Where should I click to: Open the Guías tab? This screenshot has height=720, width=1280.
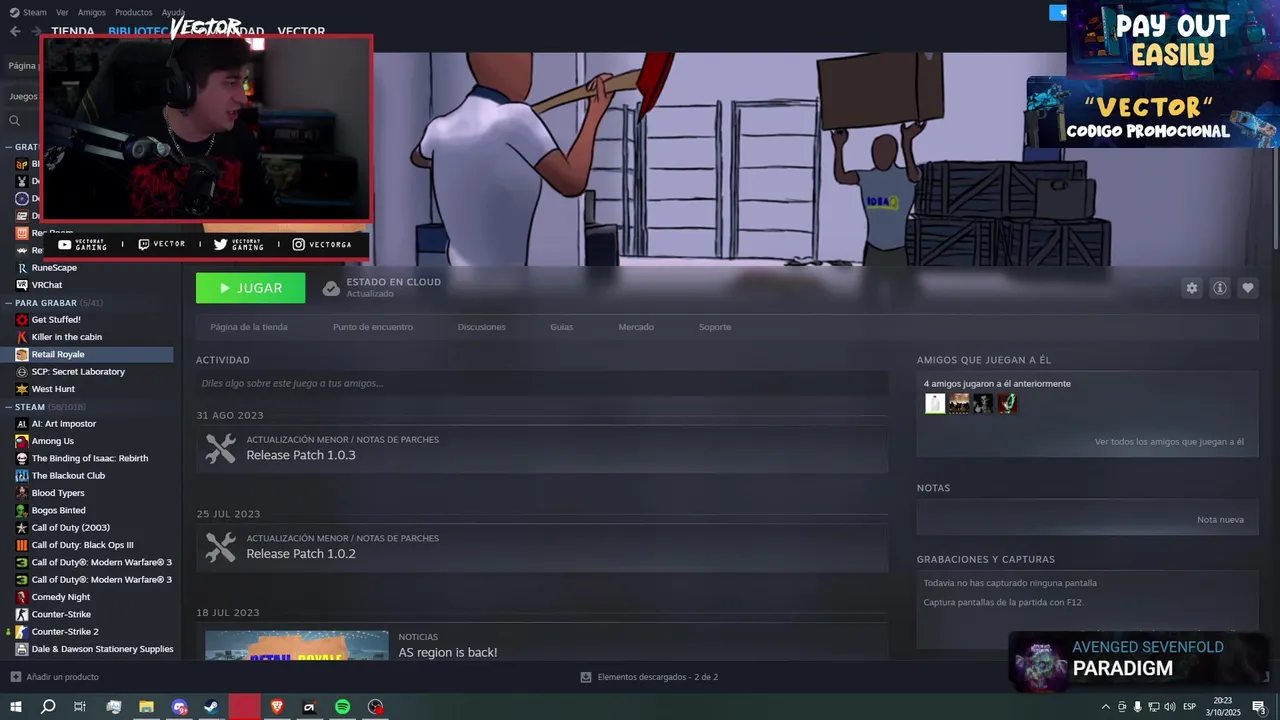(x=562, y=327)
